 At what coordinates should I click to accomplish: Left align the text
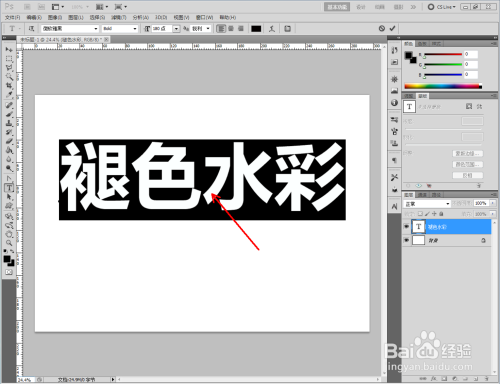[x=221, y=29]
